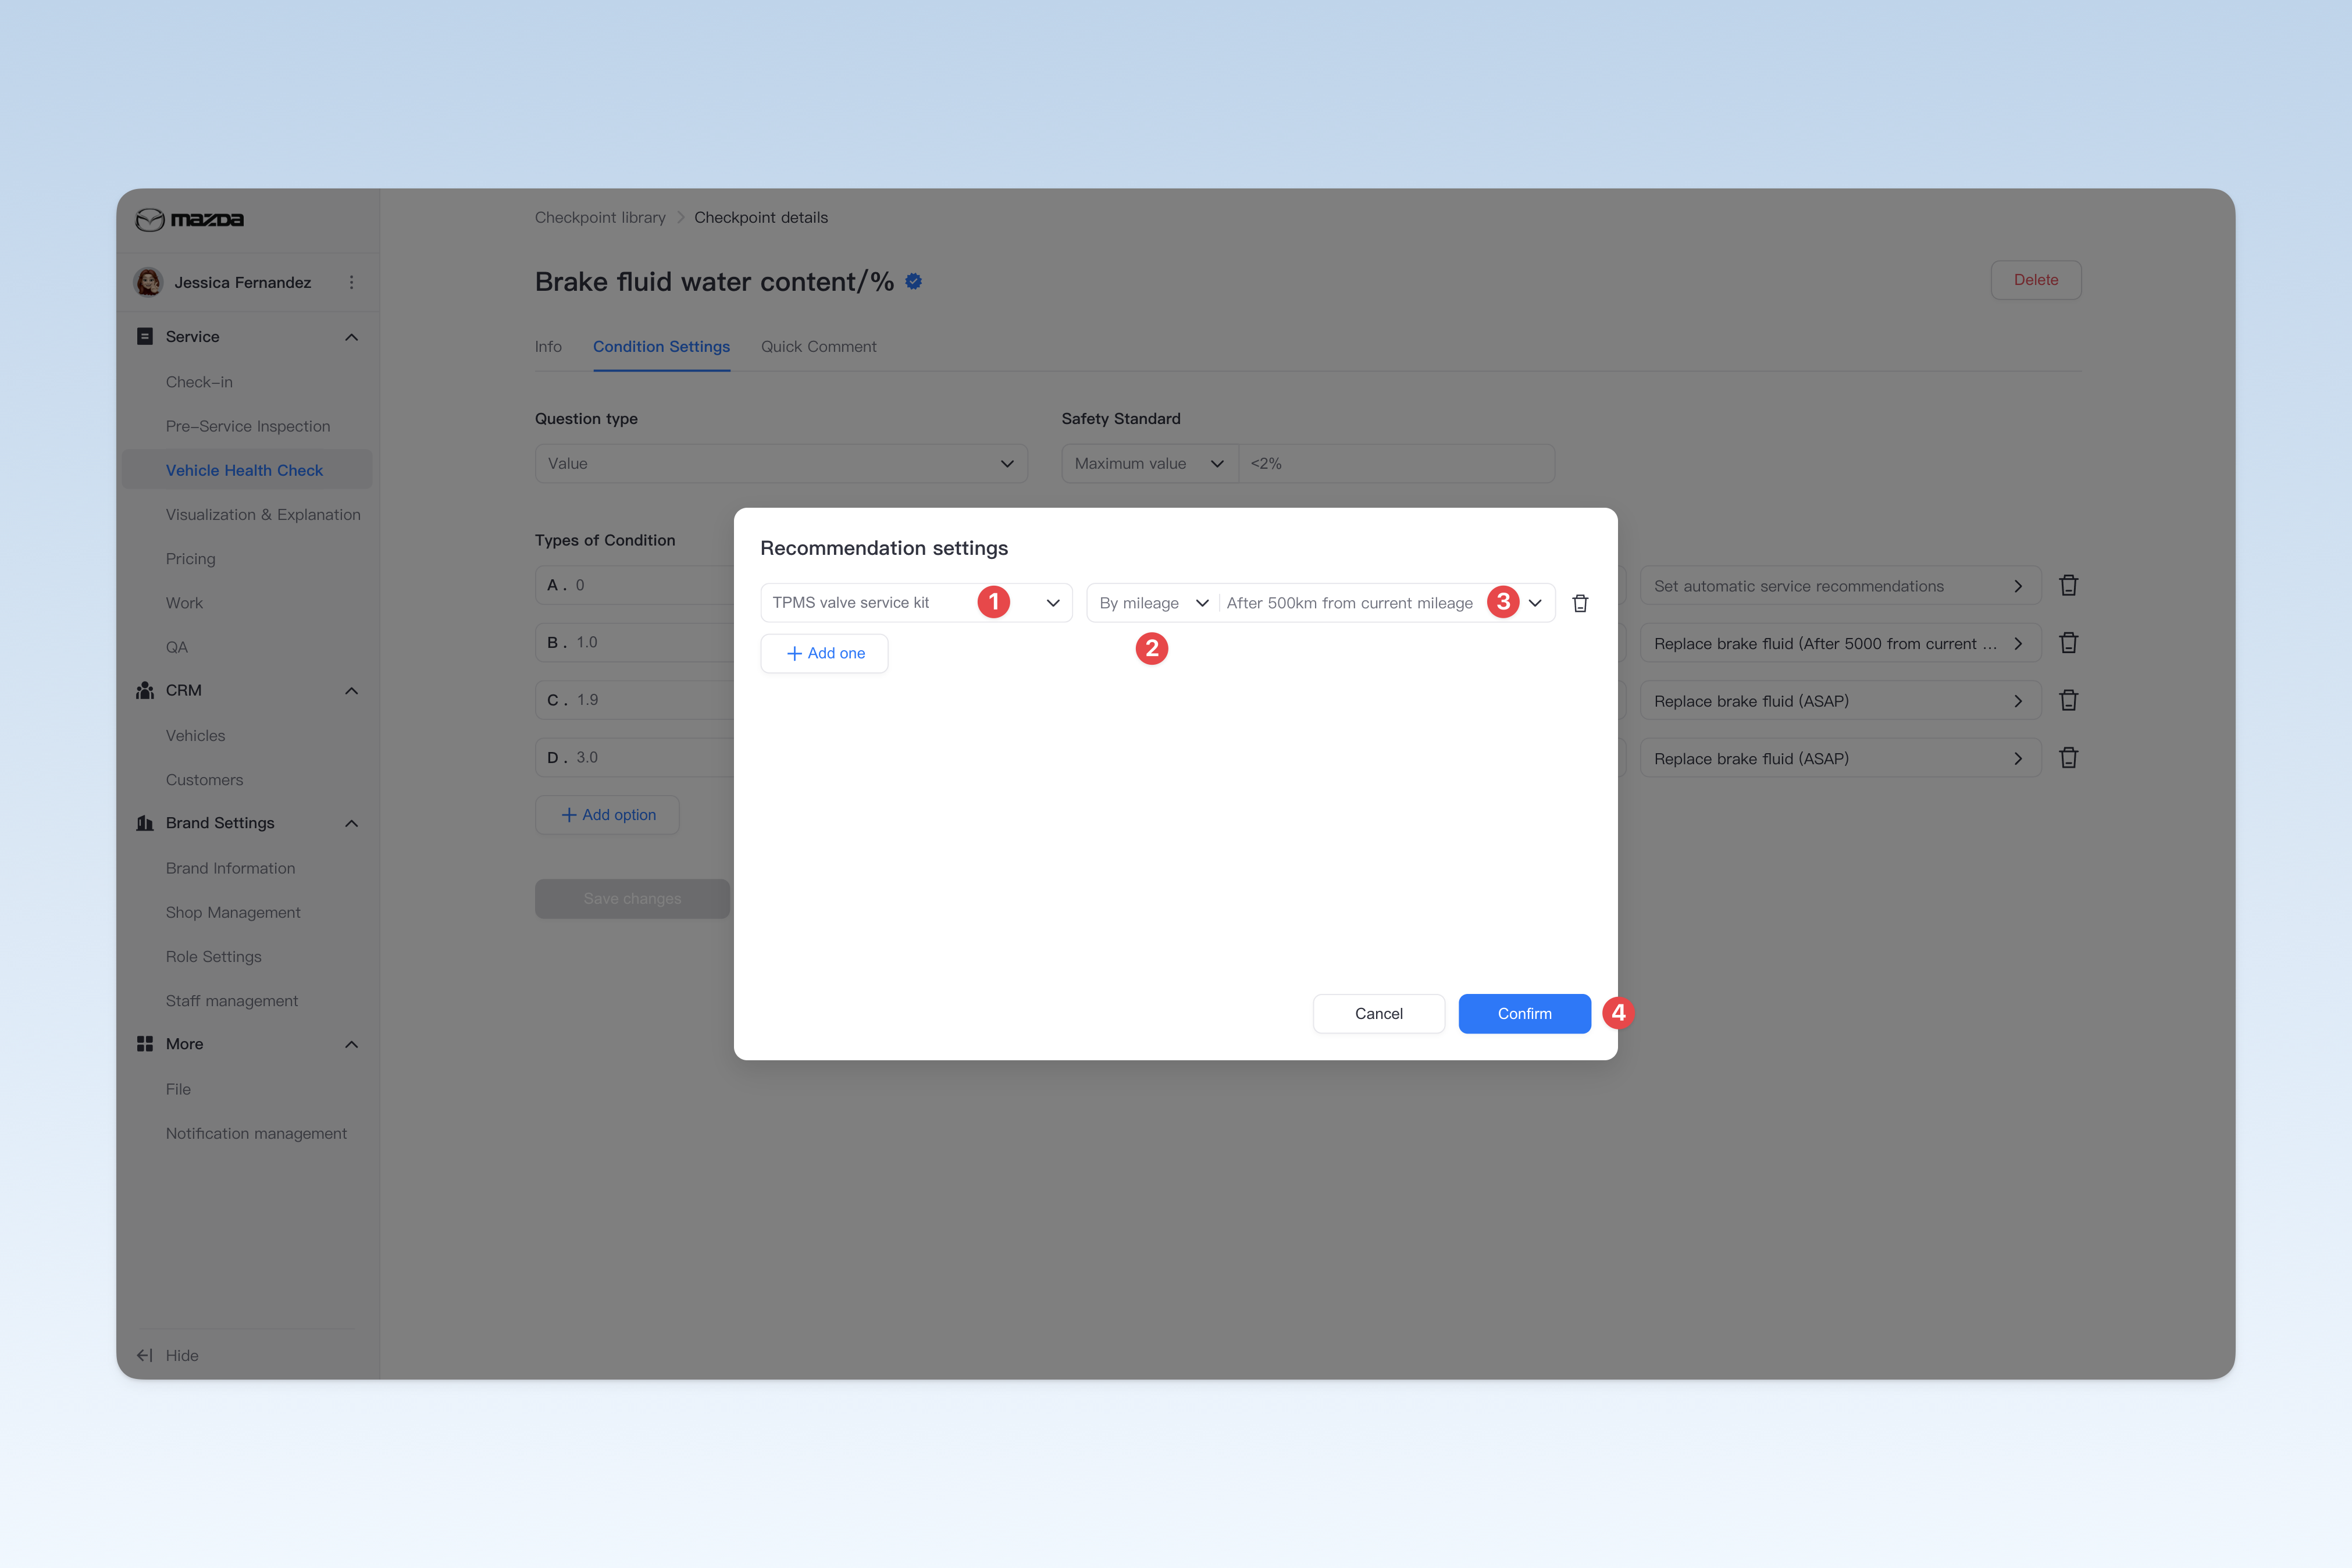The image size is (2352, 1568).
Task: Open the Question type Value dropdown
Action: 781,464
